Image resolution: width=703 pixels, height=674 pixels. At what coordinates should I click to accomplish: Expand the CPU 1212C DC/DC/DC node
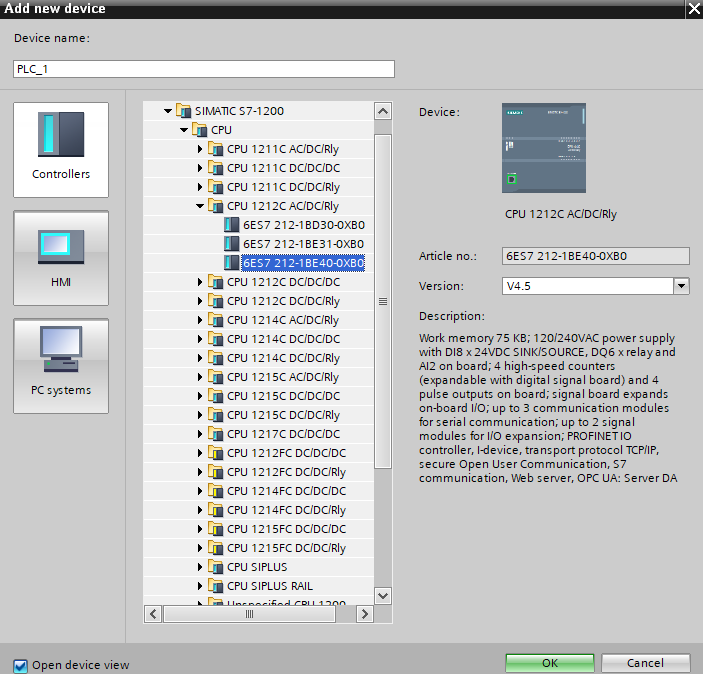(200, 282)
